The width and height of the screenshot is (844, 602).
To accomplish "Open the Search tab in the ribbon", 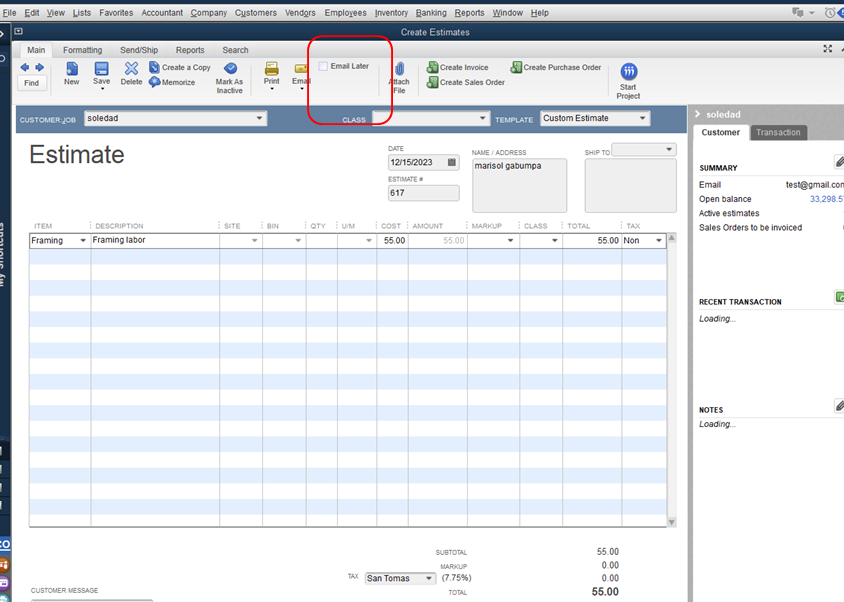I will tap(235, 50).
